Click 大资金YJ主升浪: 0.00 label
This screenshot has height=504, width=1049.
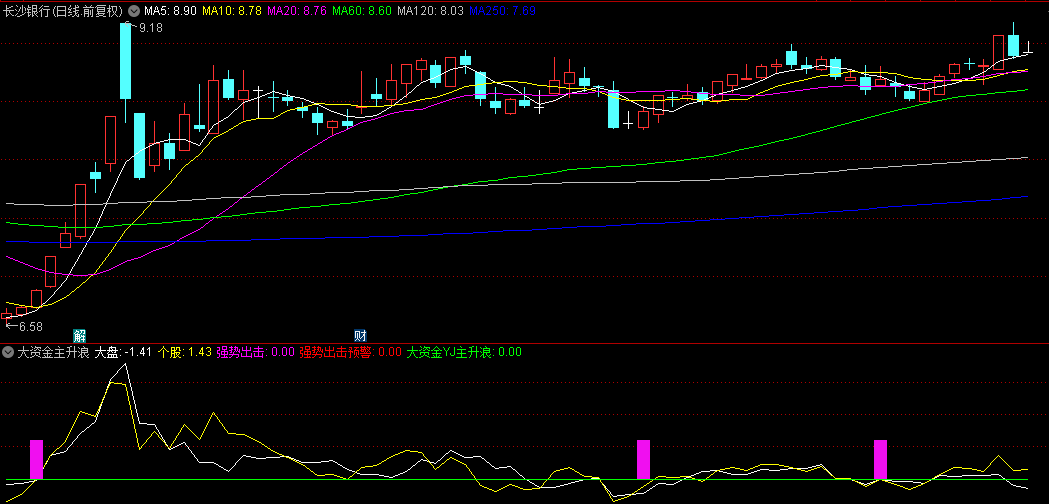tap(464, 352)
